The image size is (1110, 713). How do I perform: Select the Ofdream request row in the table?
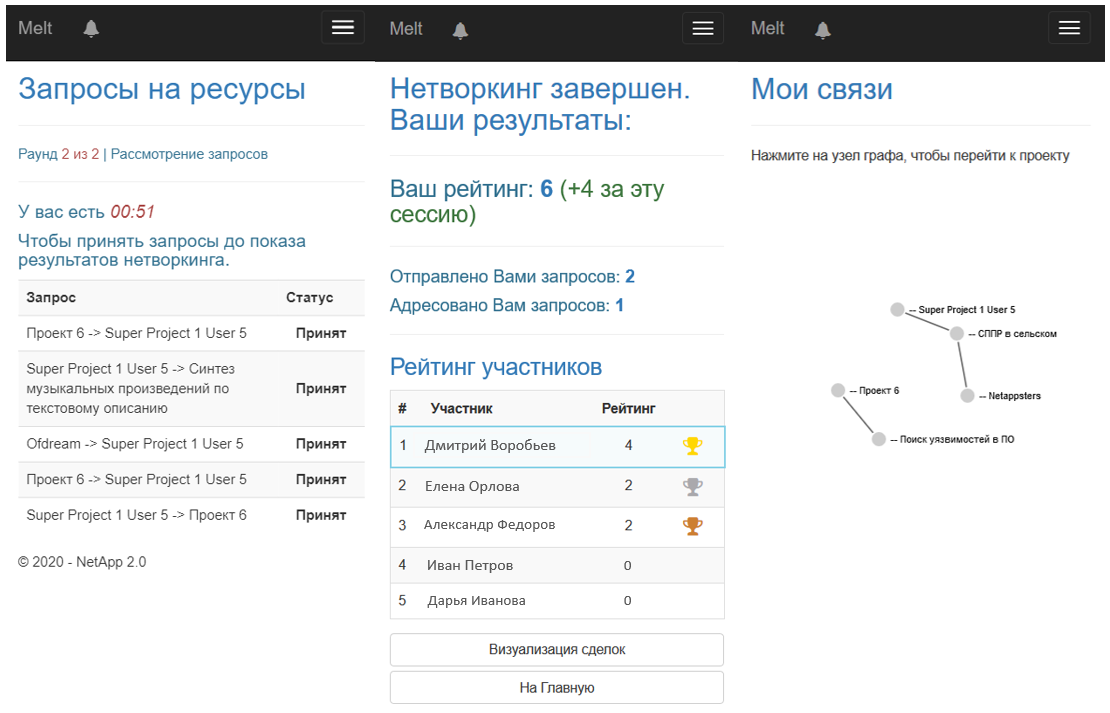[x=190, y=444]
